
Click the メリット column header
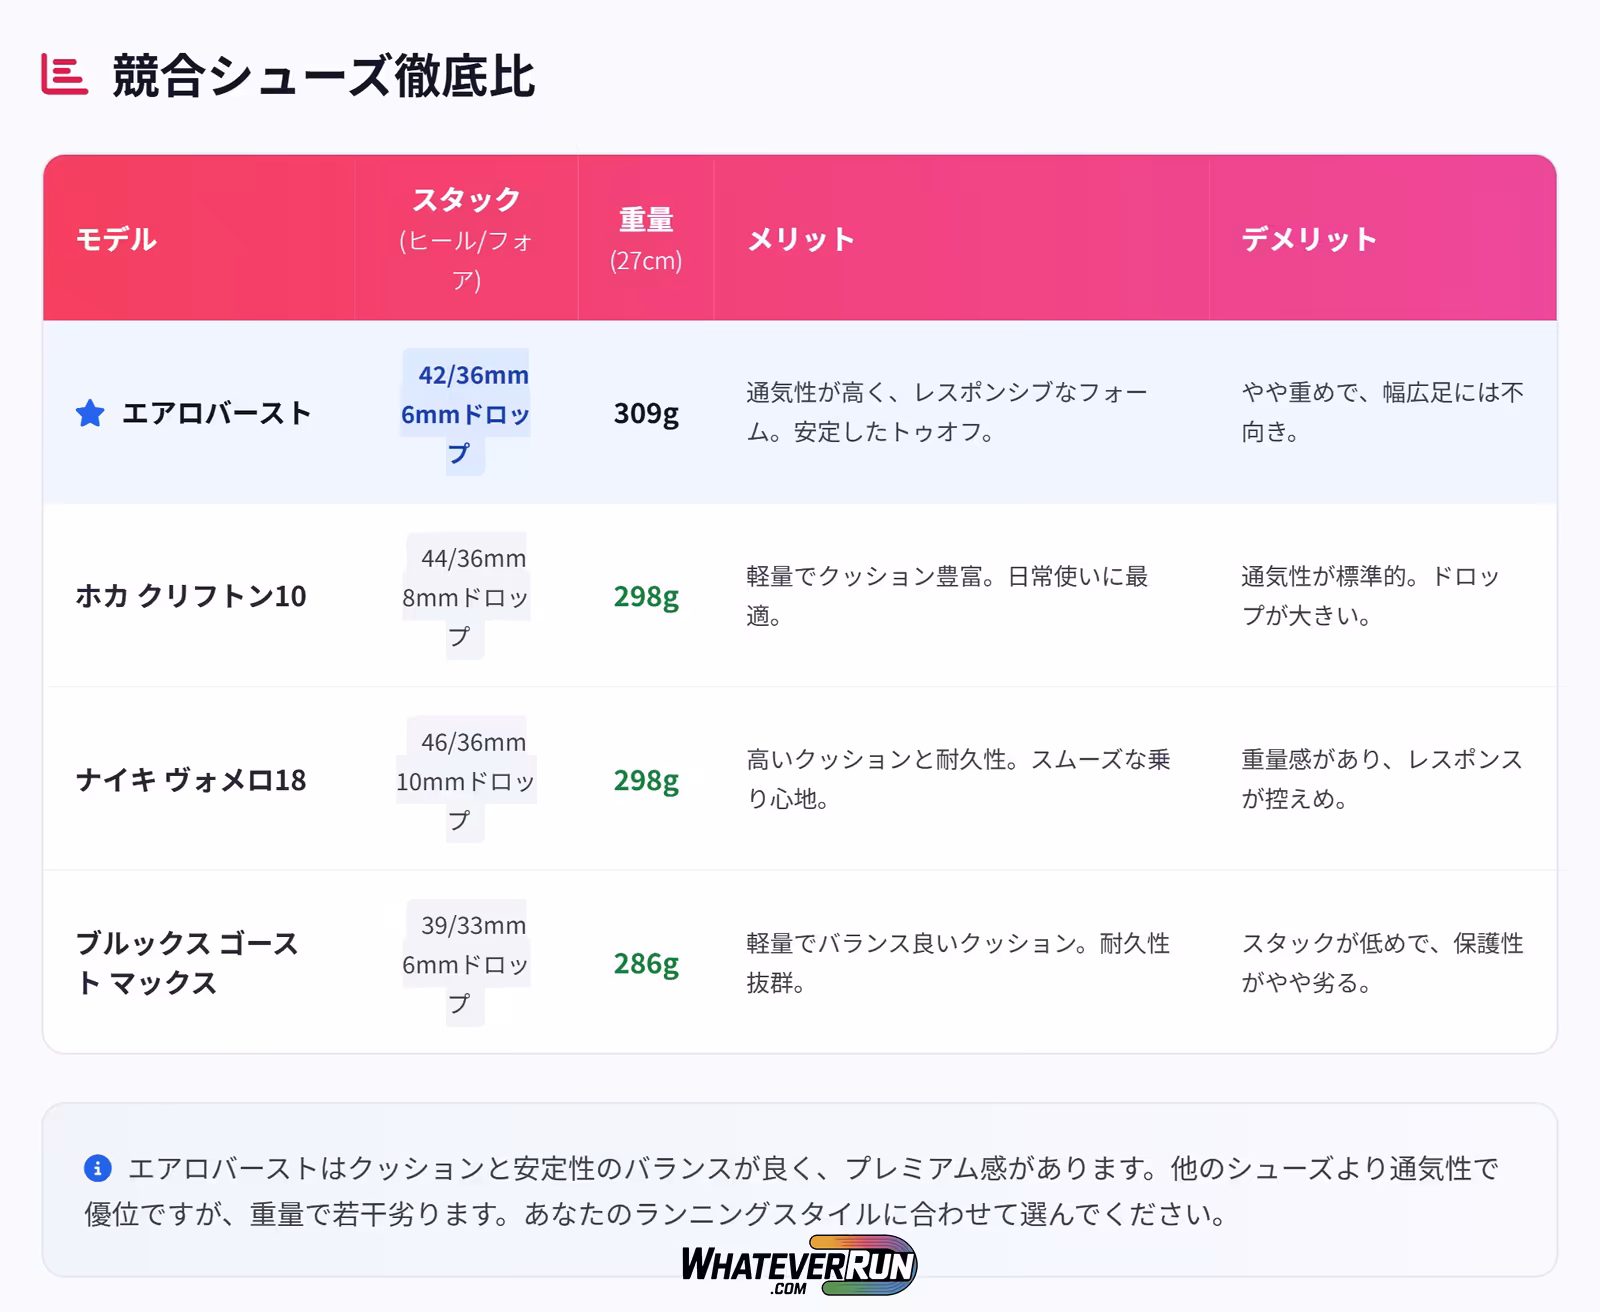pyautogui.click(x=801, y=240)
